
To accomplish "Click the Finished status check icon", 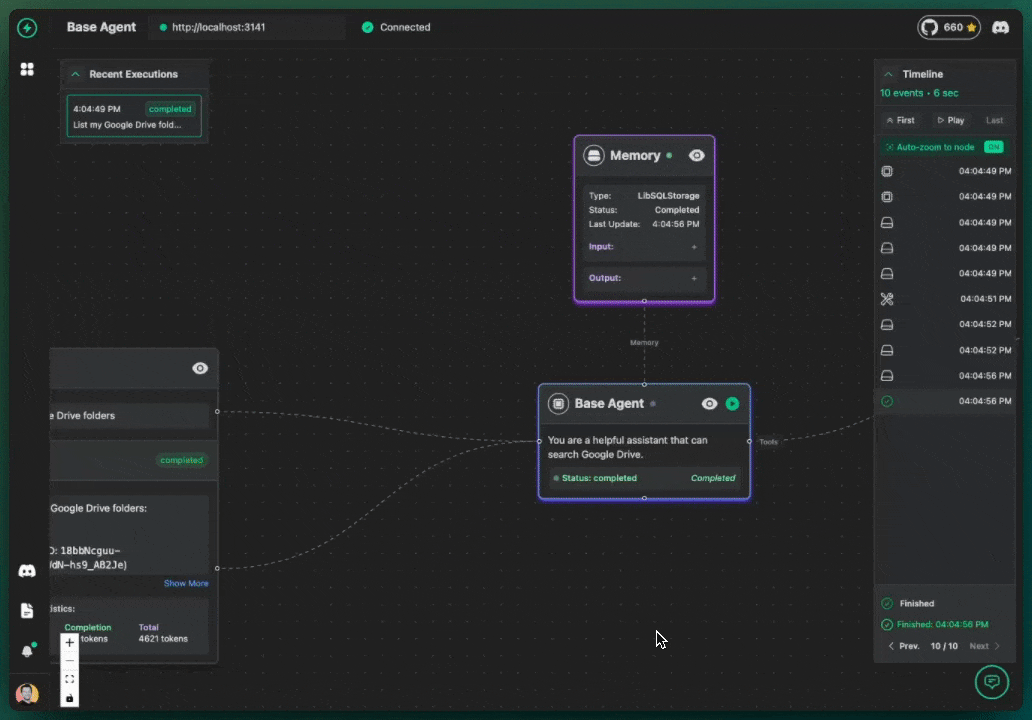I will 887,604.
